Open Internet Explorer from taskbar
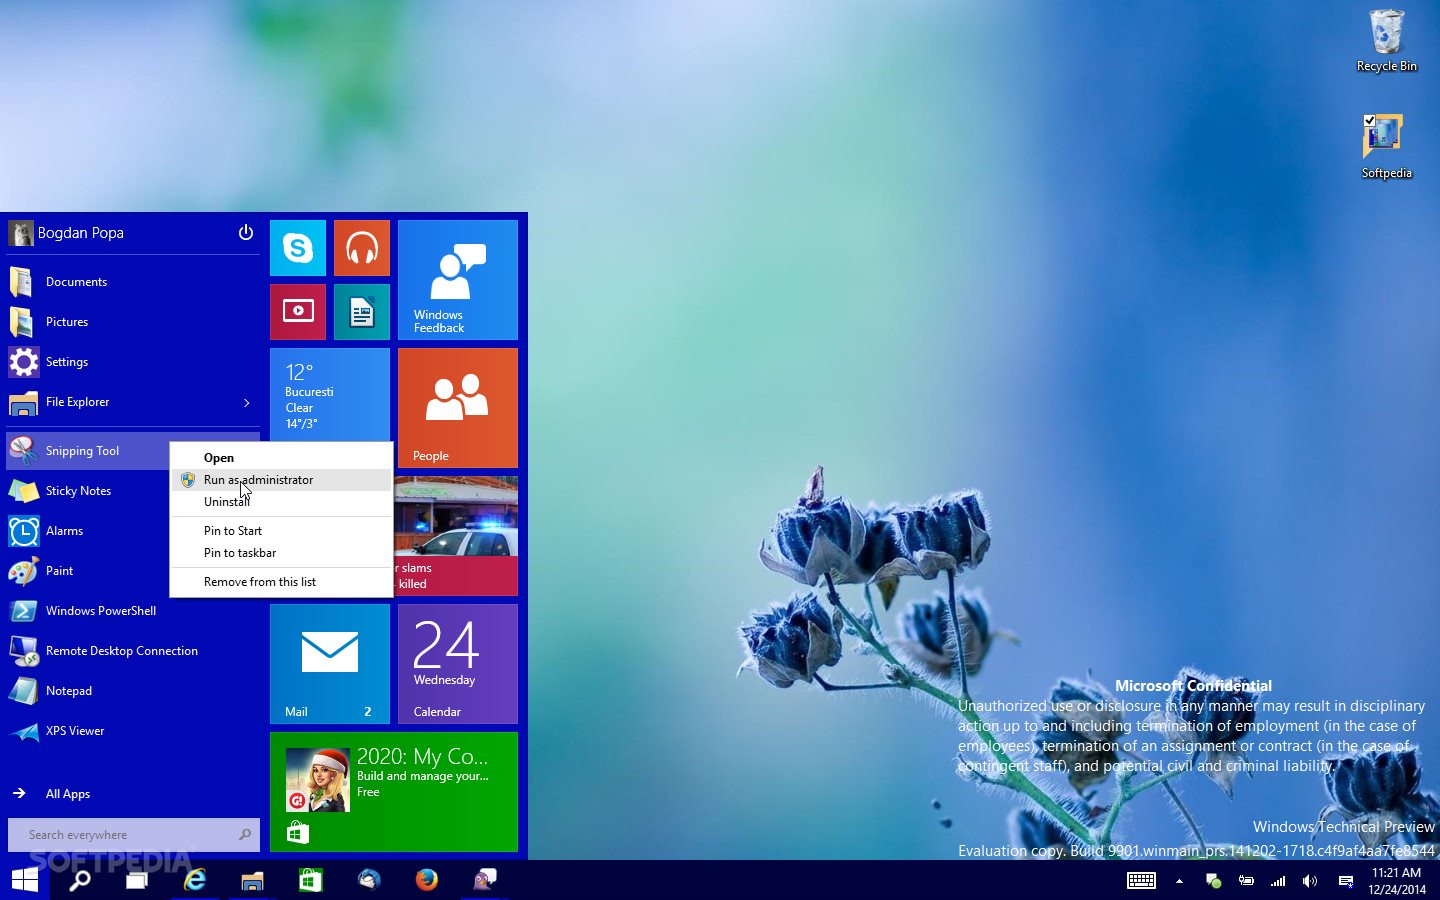The width and height of the screenshot is (1440, 900). 195,880
